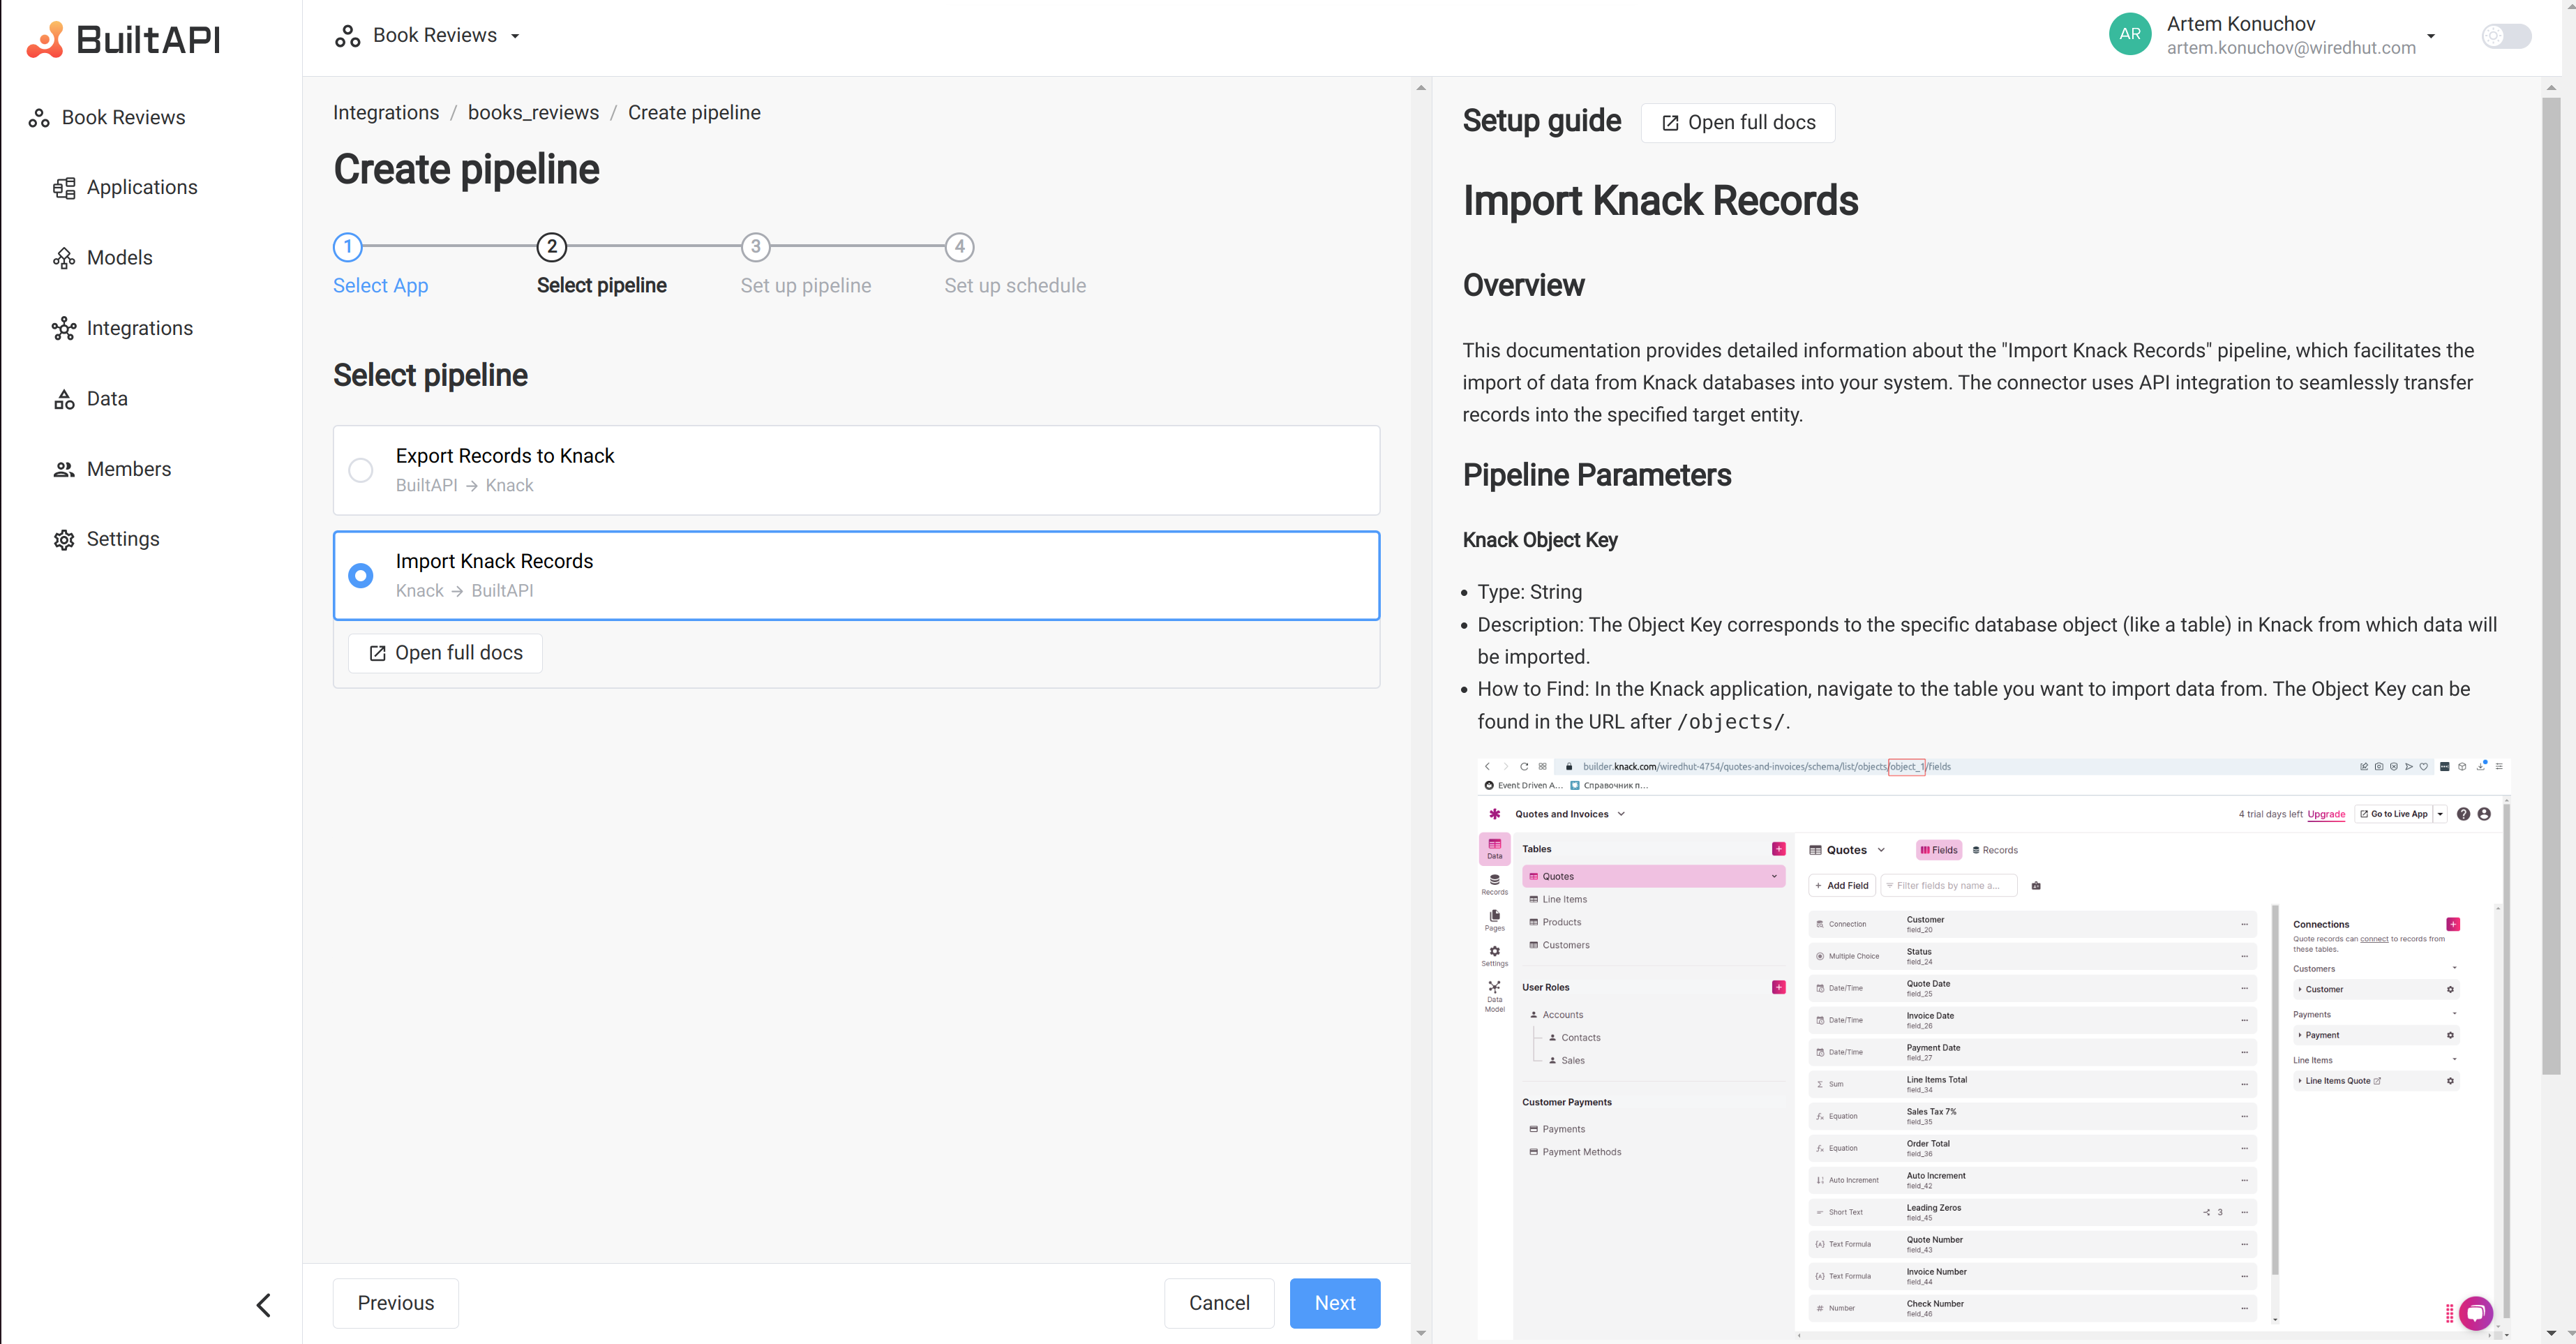
Task: Select the Export Records to Knack radio button
Action: tap(359, 468)
